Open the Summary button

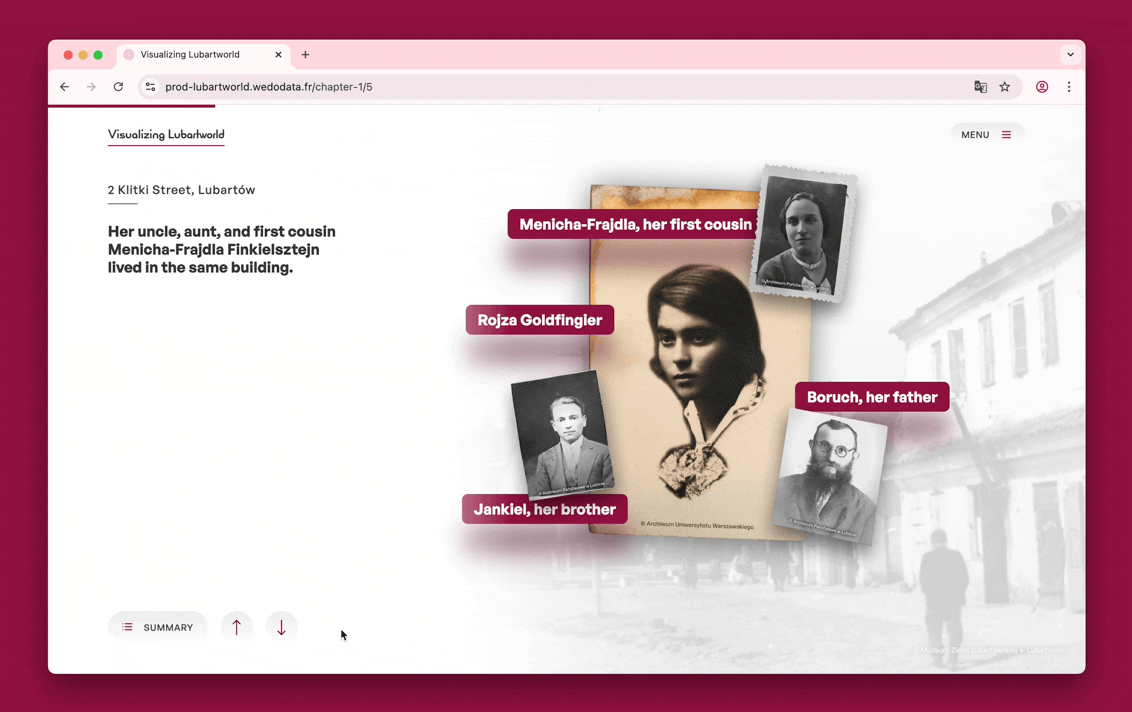[158, 627]
